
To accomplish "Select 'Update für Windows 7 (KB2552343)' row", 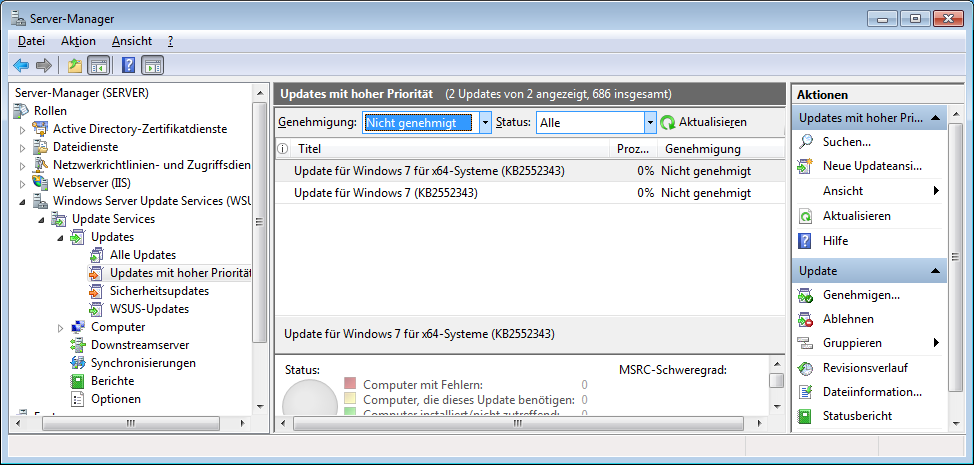I will click(x=530, y=193).
